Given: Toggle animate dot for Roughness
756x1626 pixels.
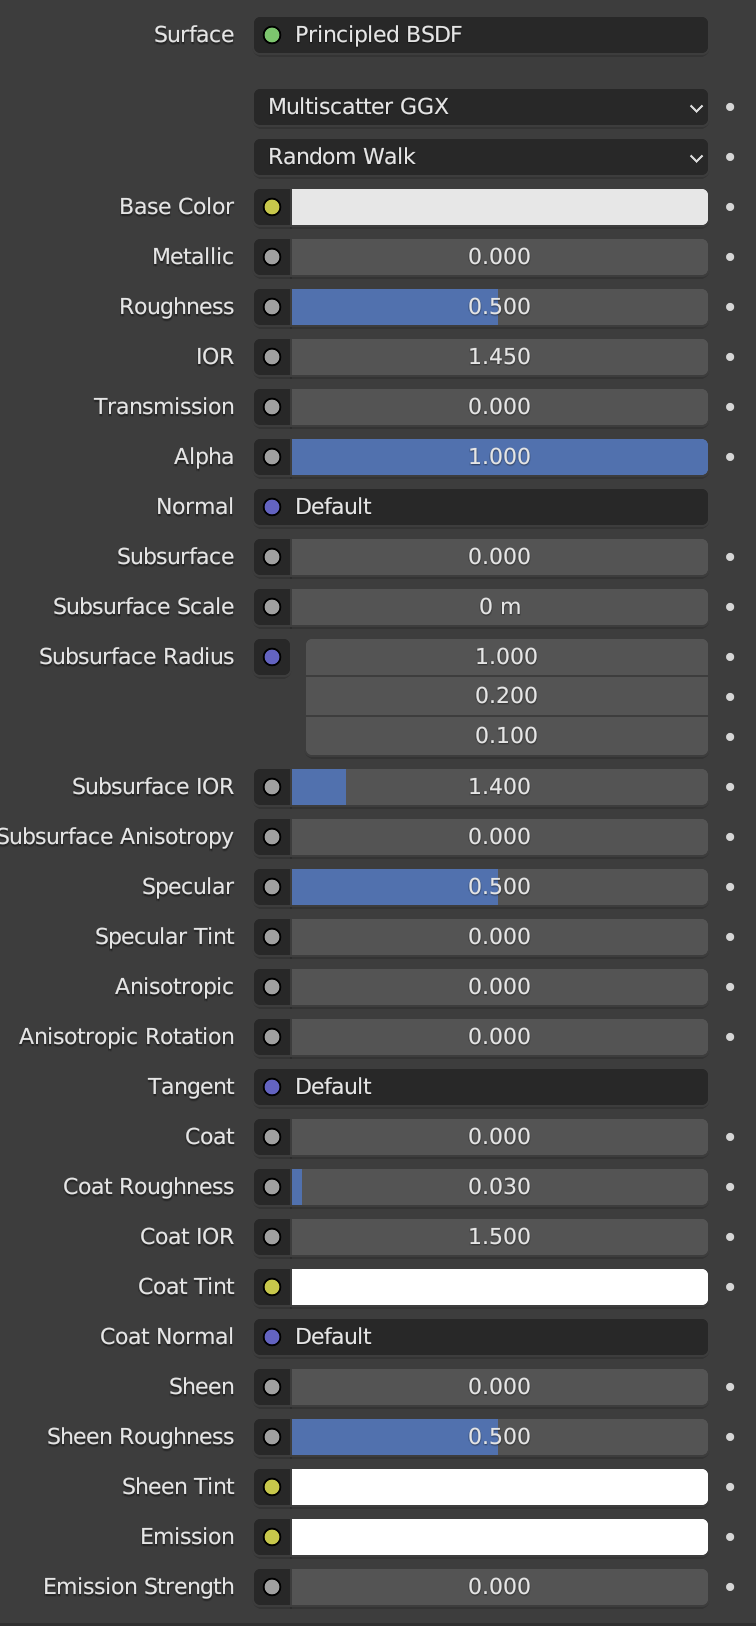Looking at the screenshot, I should click(730, 307).
